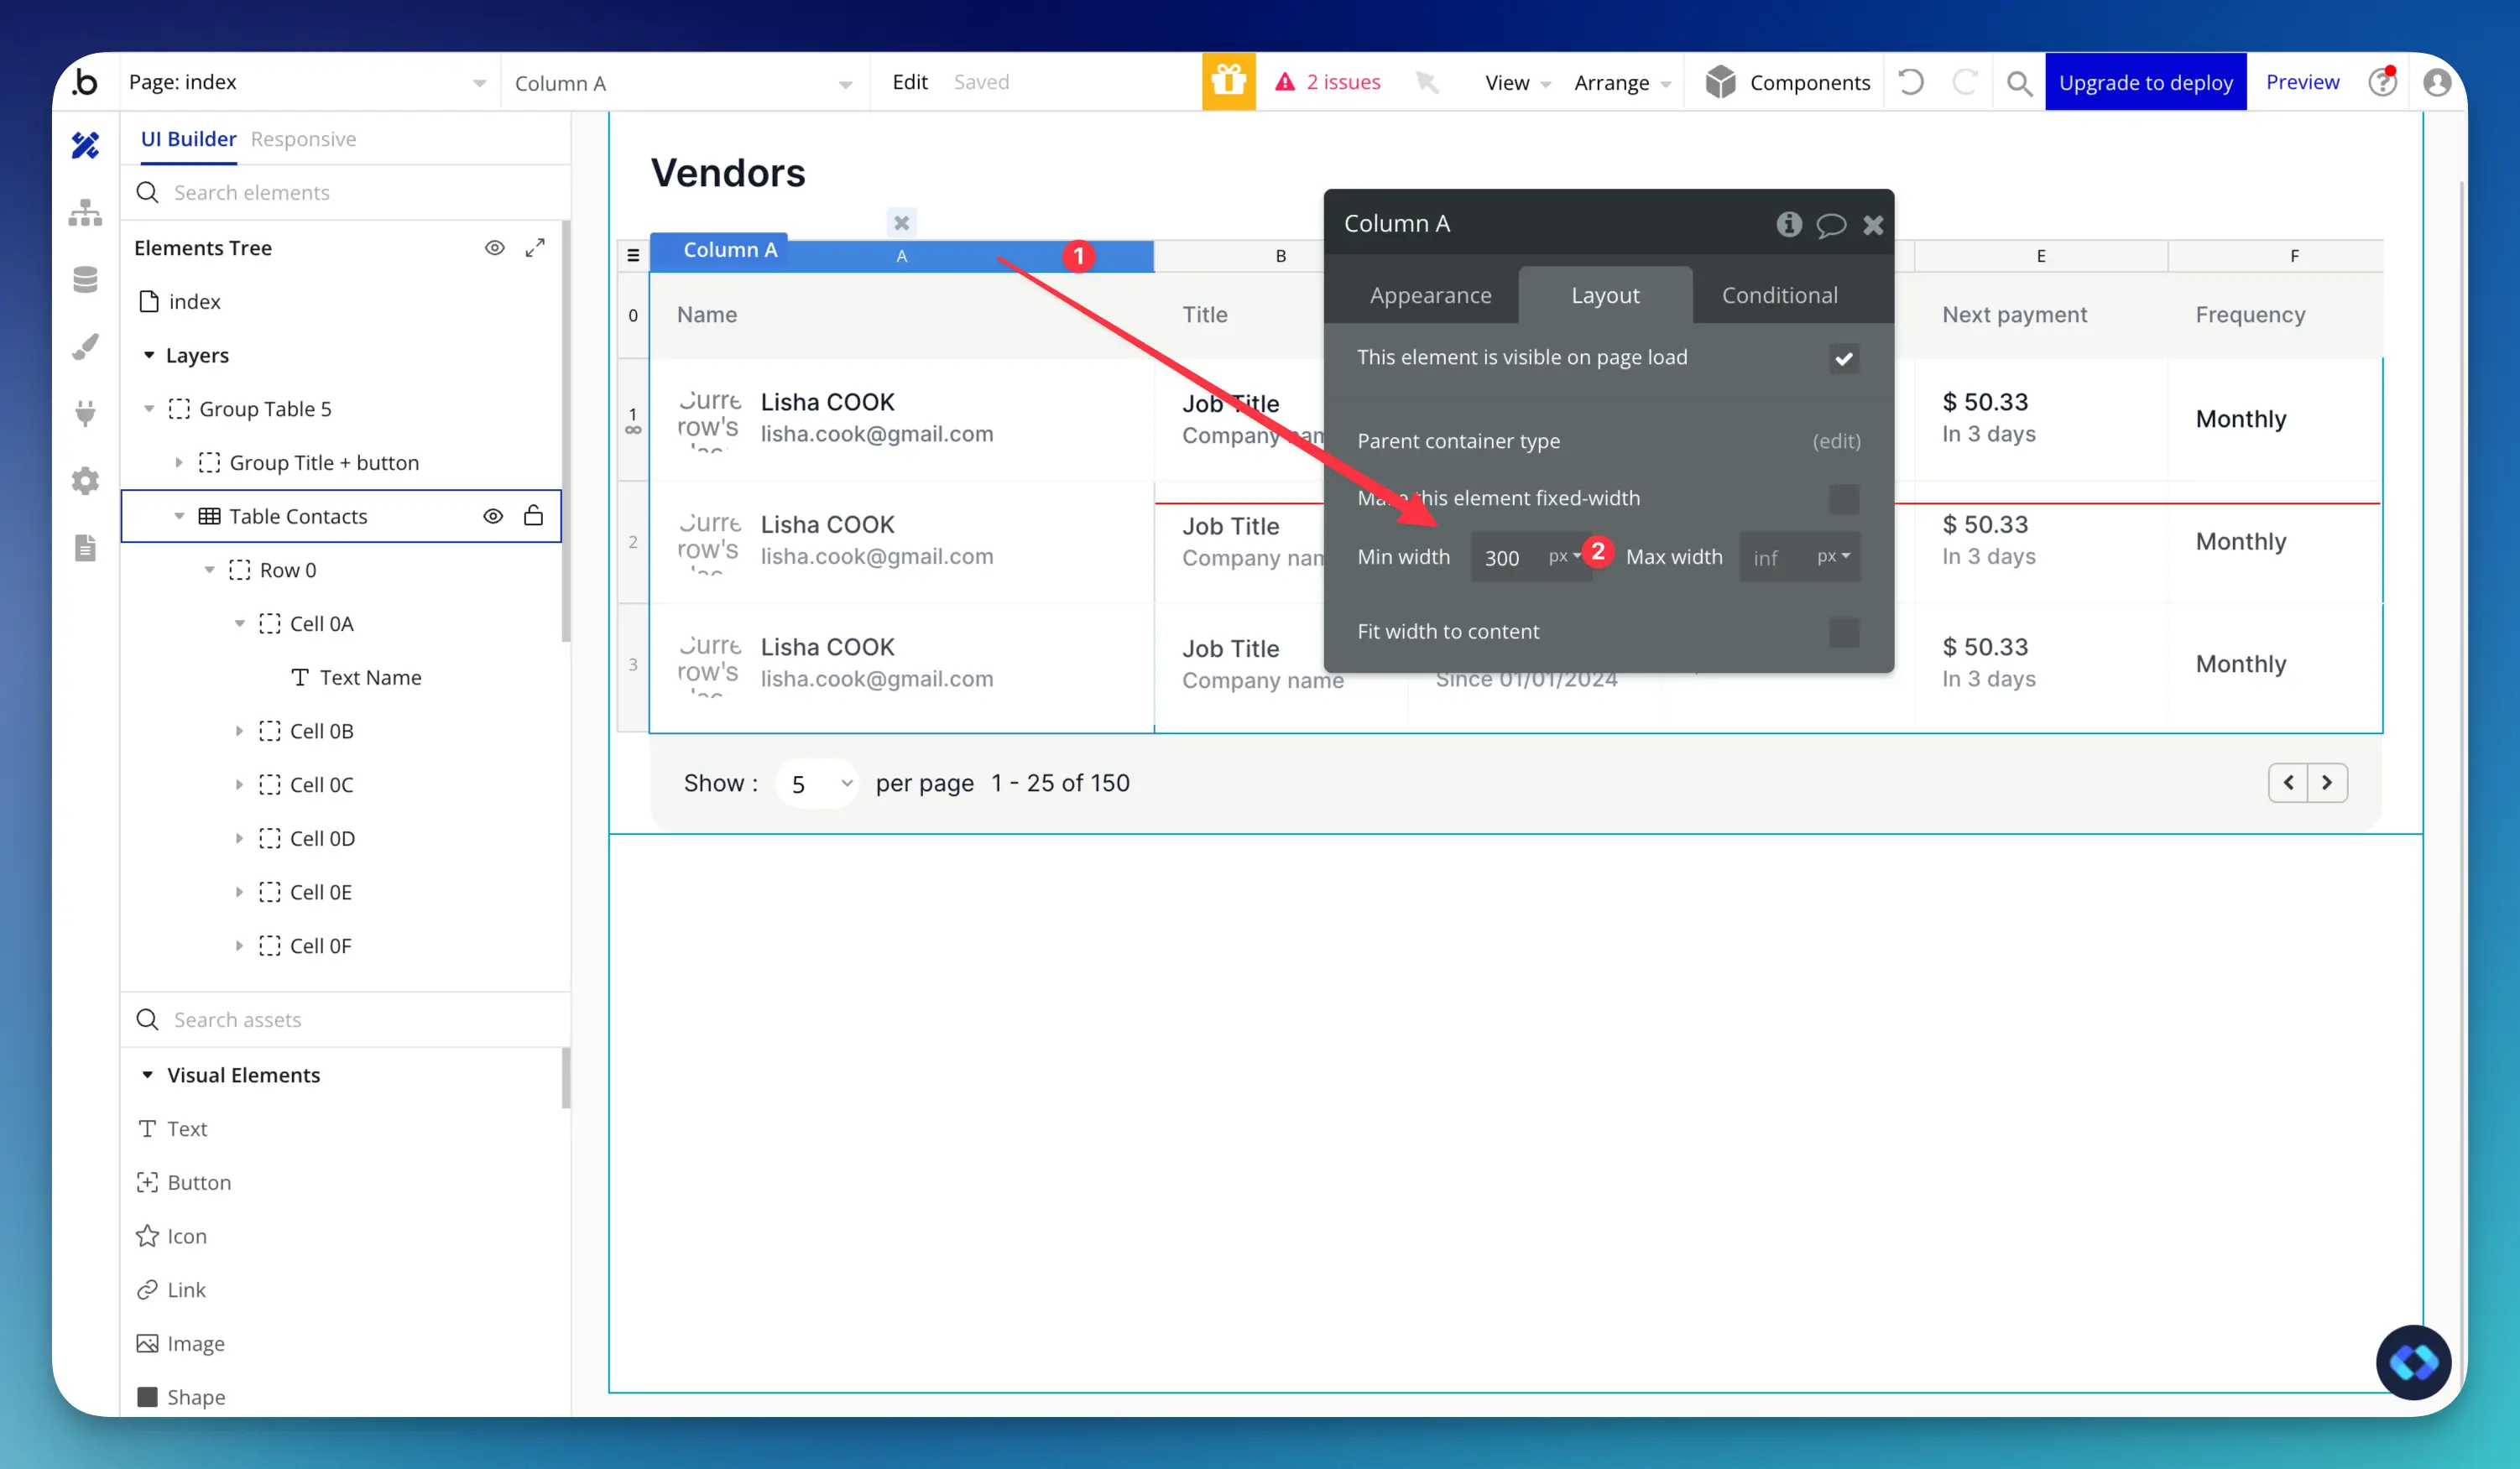
Task: Open the rows per page dropdown
Action: [818, 783]
